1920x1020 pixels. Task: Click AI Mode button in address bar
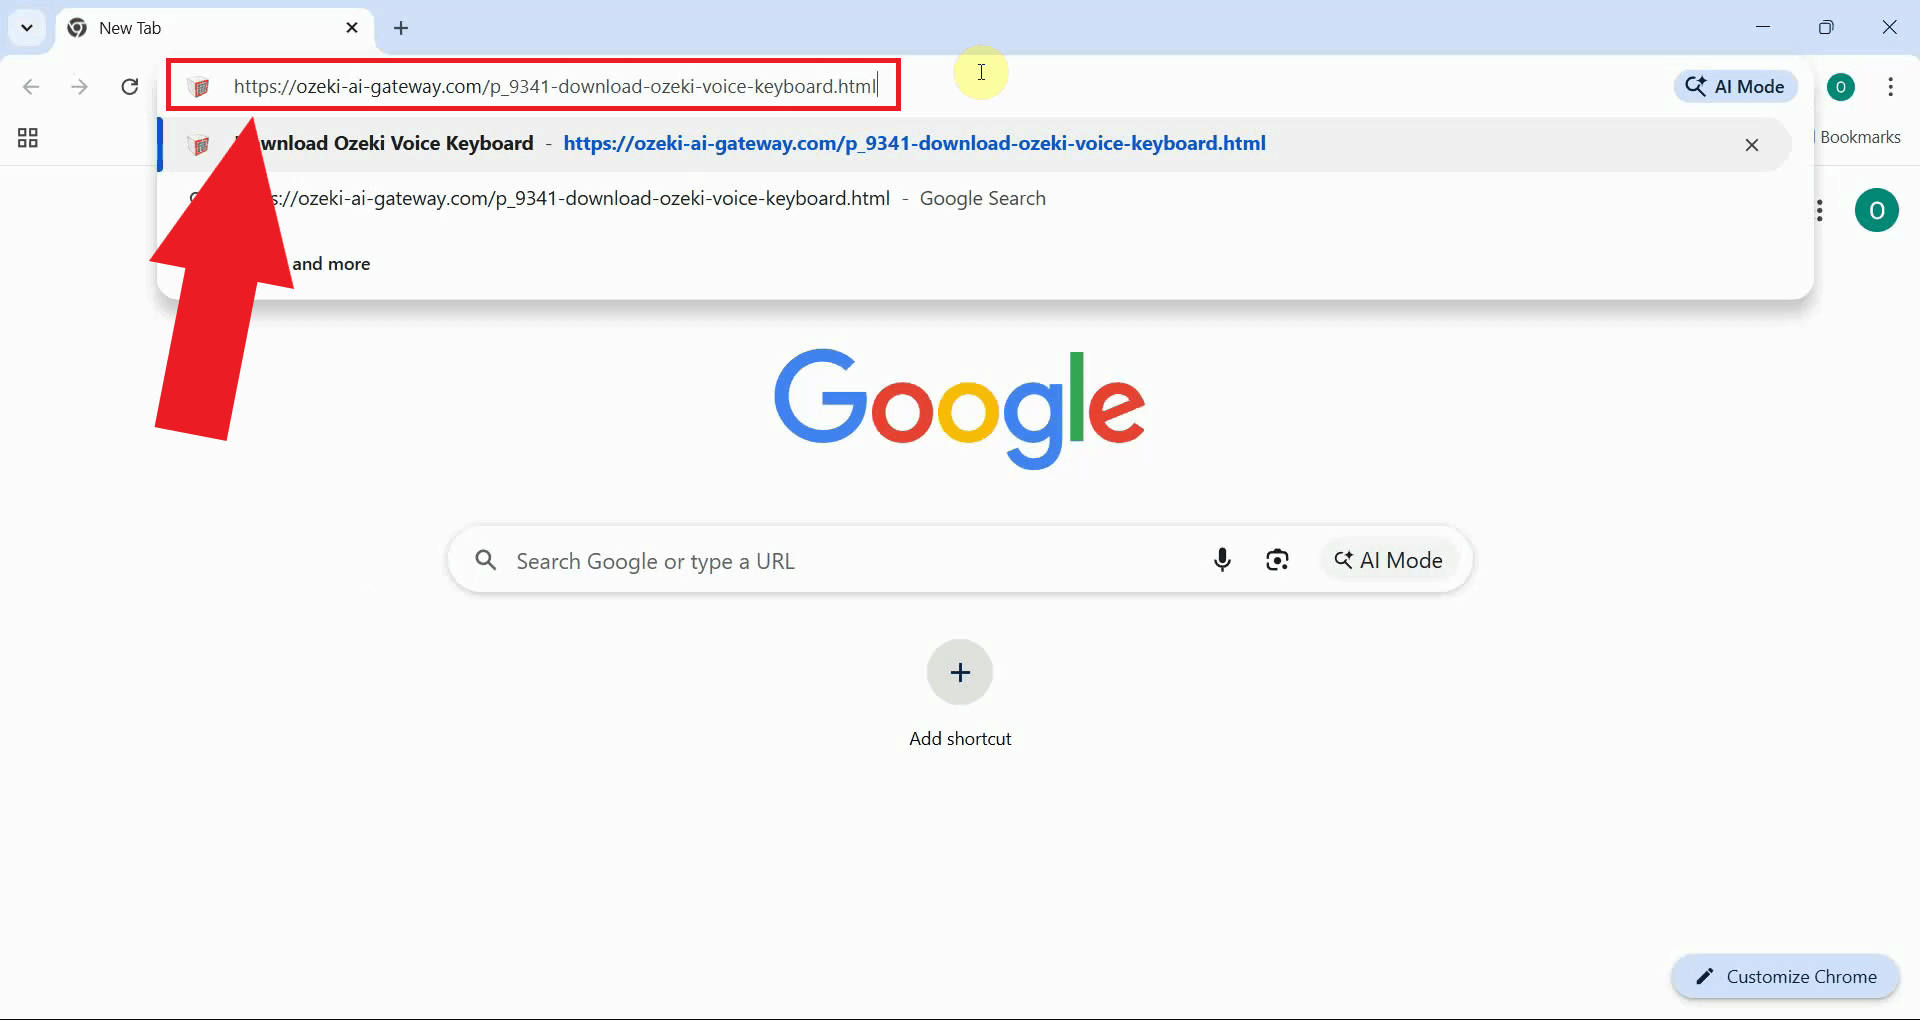(x=1735, y=87)
